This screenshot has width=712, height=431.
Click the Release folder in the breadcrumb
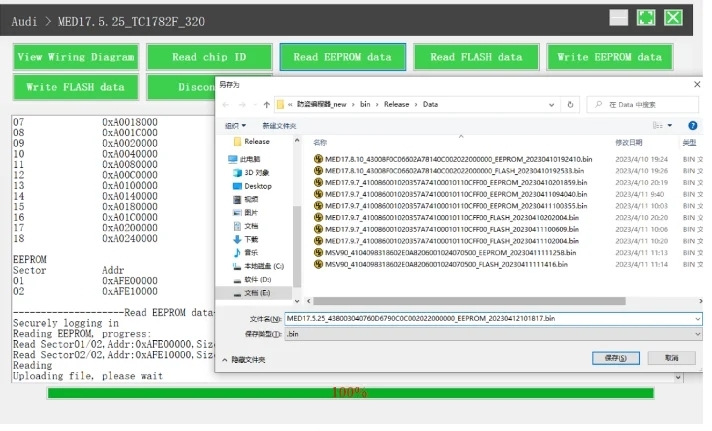(x=396, y=104)
